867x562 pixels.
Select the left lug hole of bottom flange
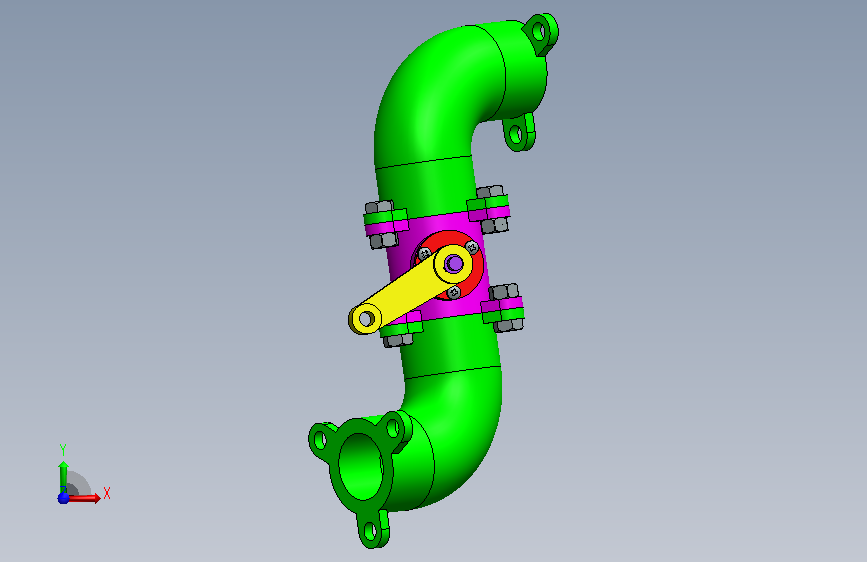pos(320,441)
